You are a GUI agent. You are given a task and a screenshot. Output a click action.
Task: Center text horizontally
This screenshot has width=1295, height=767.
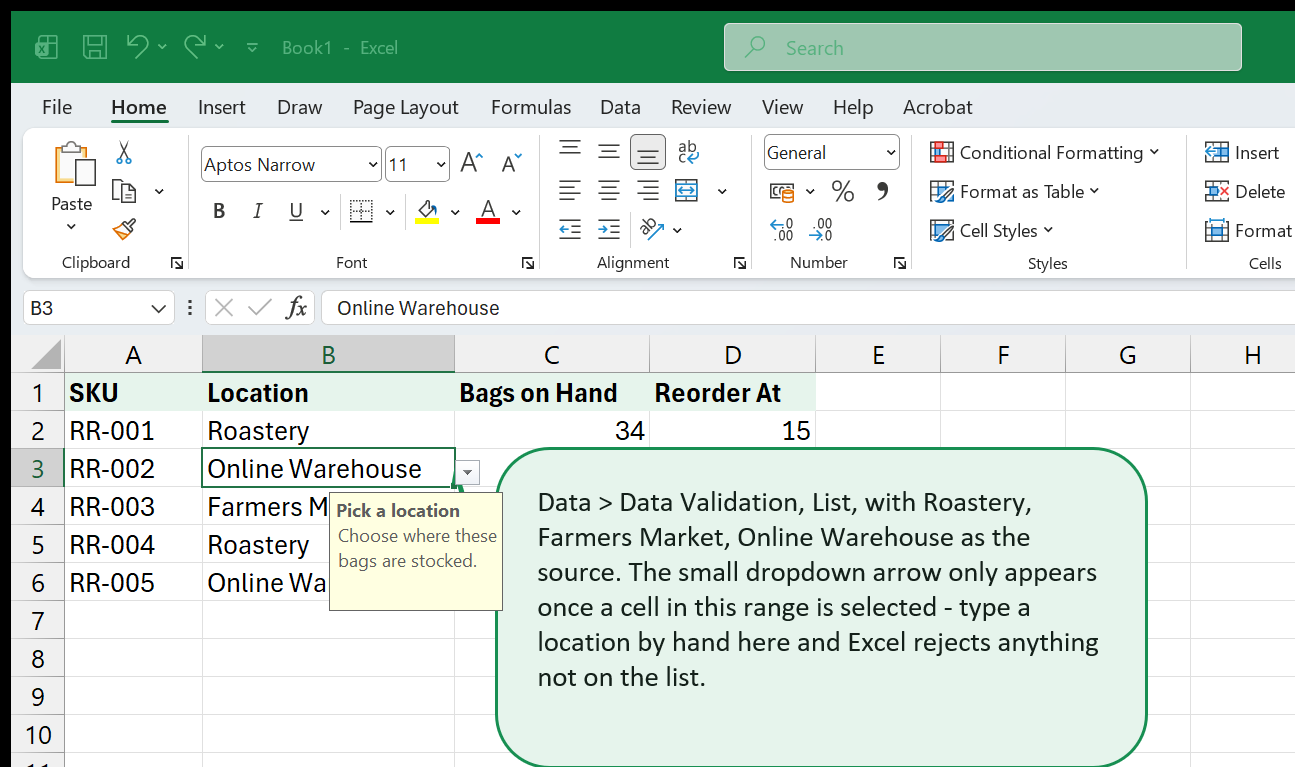point(609,190)
